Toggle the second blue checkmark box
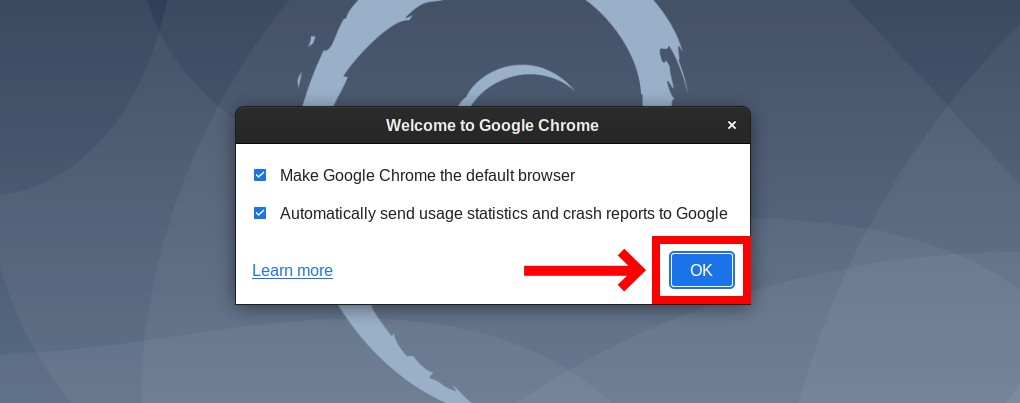The height and width of the screenshot is (403, 1020). click(260, 213)
